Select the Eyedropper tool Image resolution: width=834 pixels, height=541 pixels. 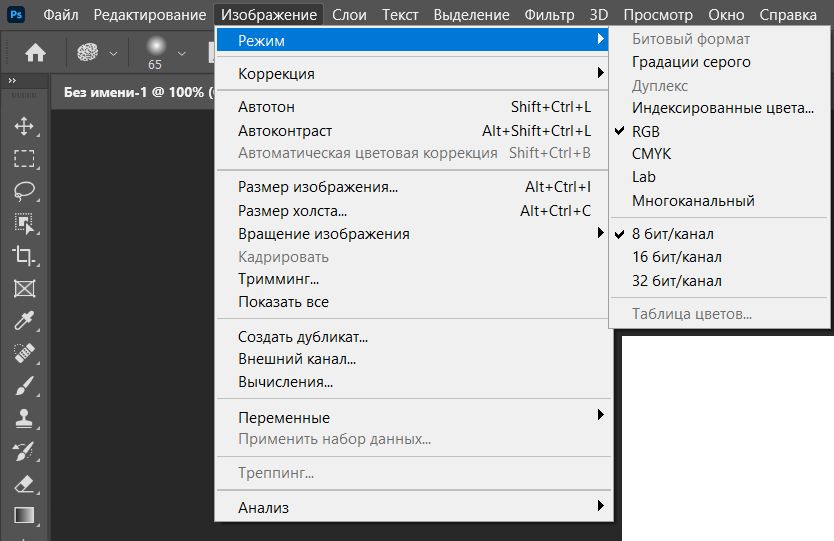pyautogui.click(x=24, y=320)
